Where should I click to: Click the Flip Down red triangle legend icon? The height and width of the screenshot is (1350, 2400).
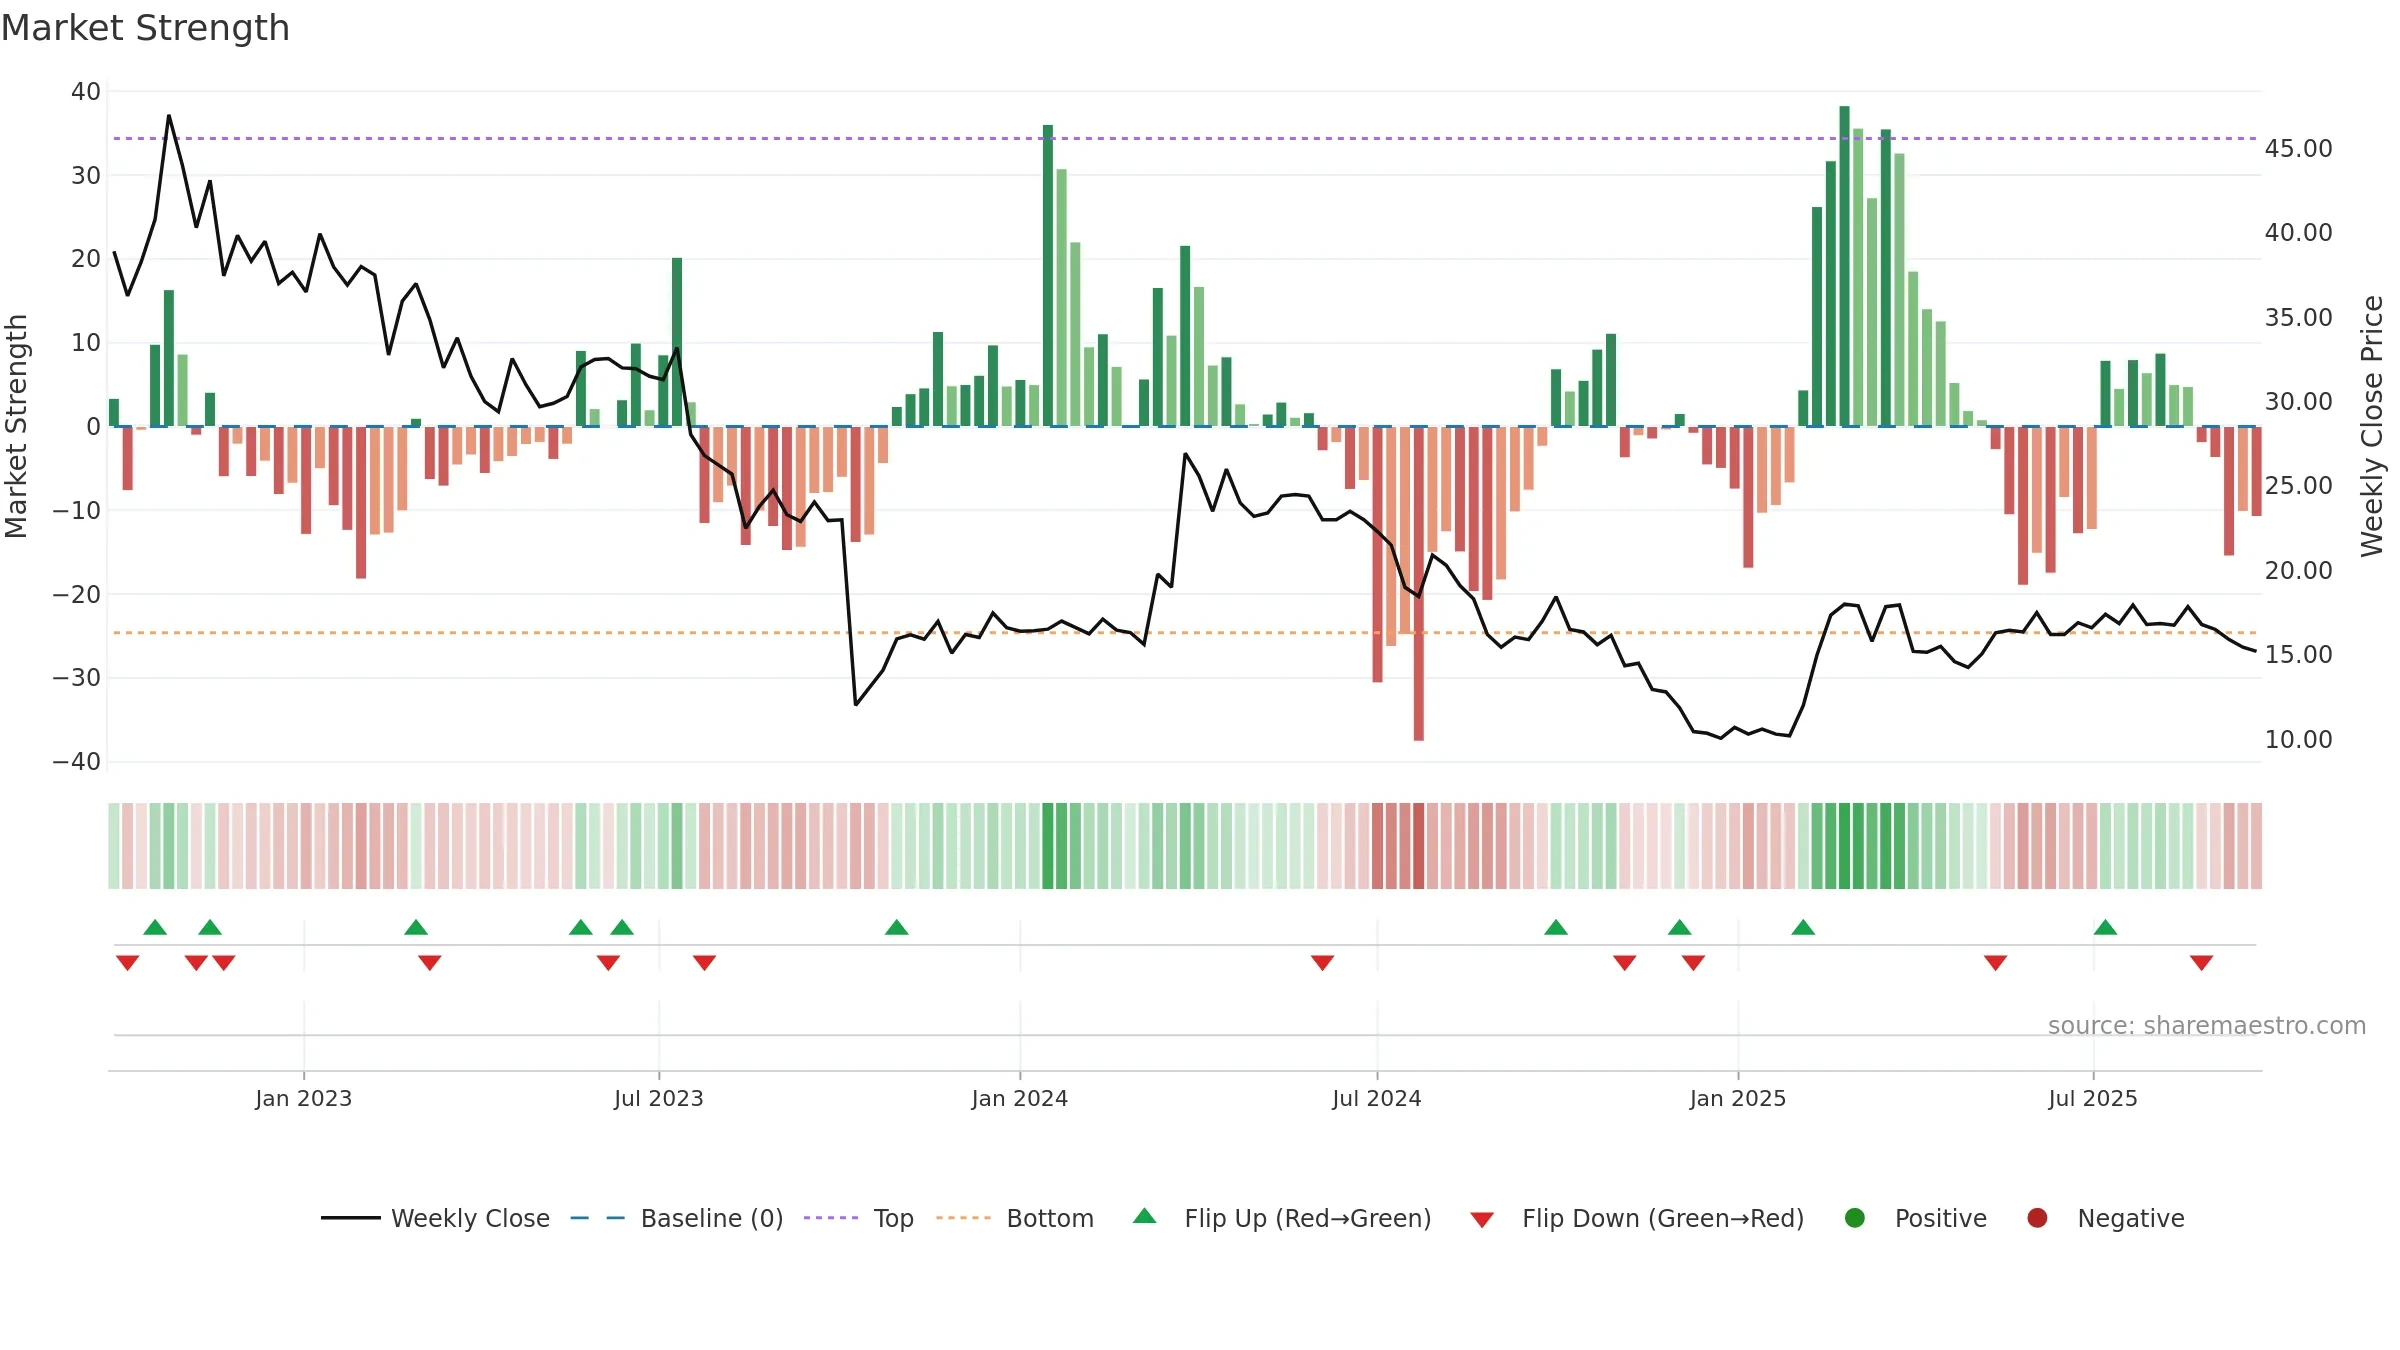click(1482, 1220)
